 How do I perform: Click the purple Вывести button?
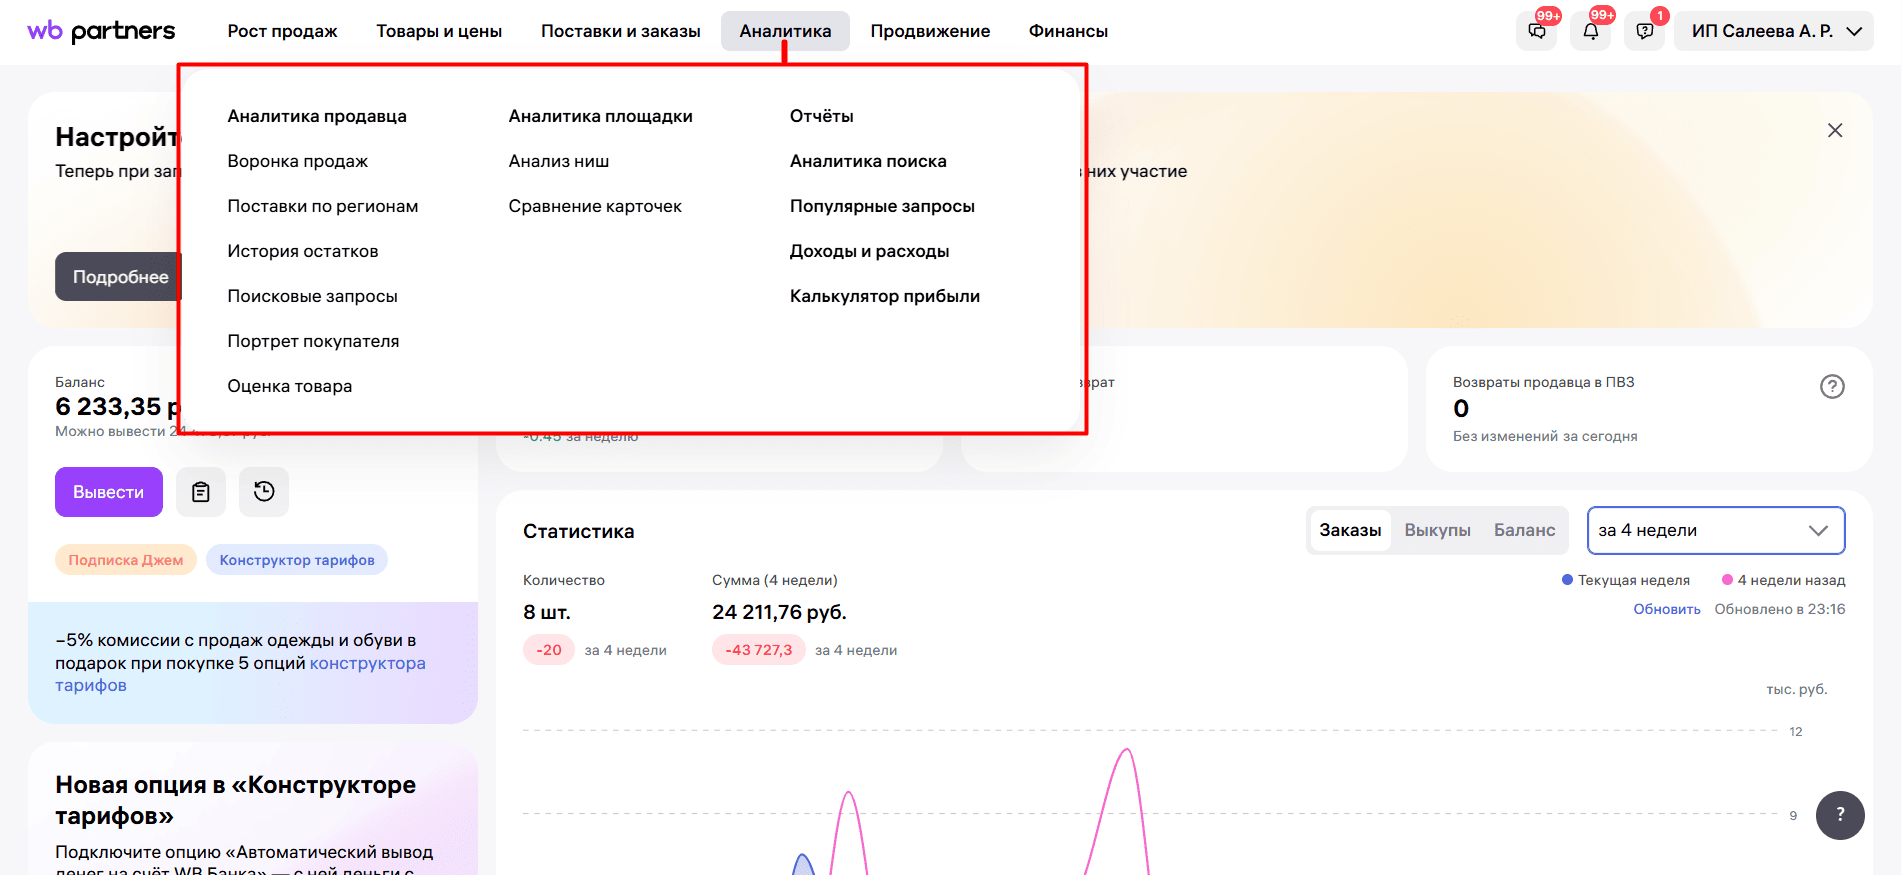109,492
